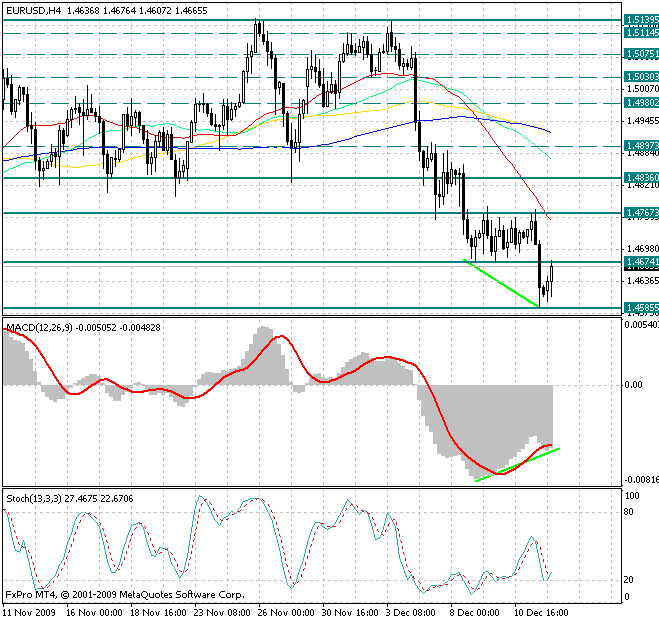Select the 1.46741 price level label

point(639,262)
